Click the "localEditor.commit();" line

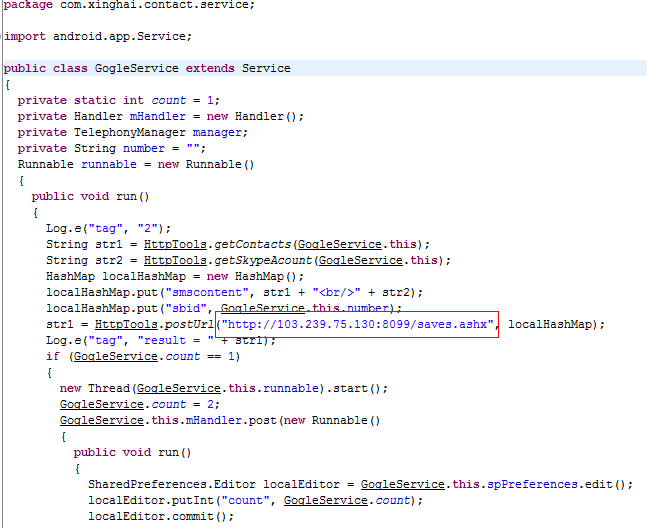[x=161, y=516]
